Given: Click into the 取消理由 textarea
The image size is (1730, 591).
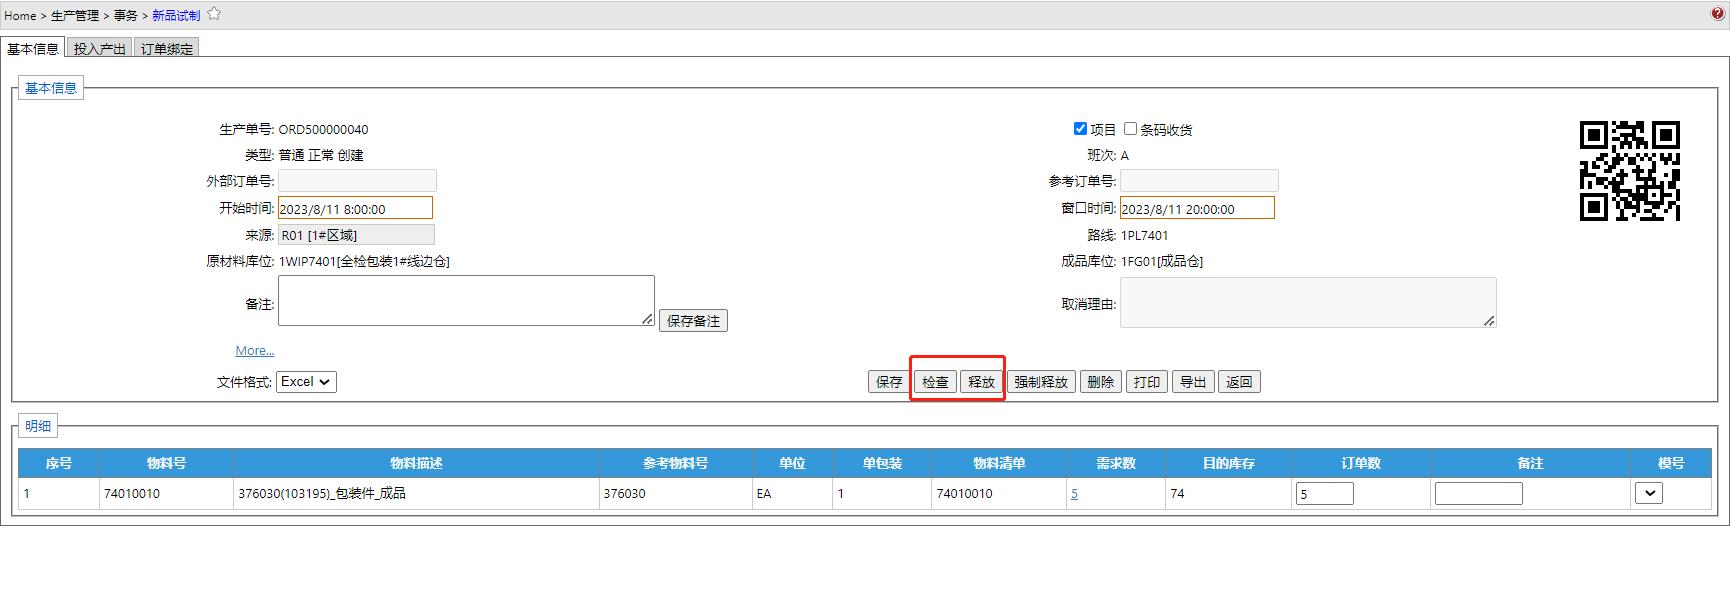Looking at the screenshot, I should 1308,303.
